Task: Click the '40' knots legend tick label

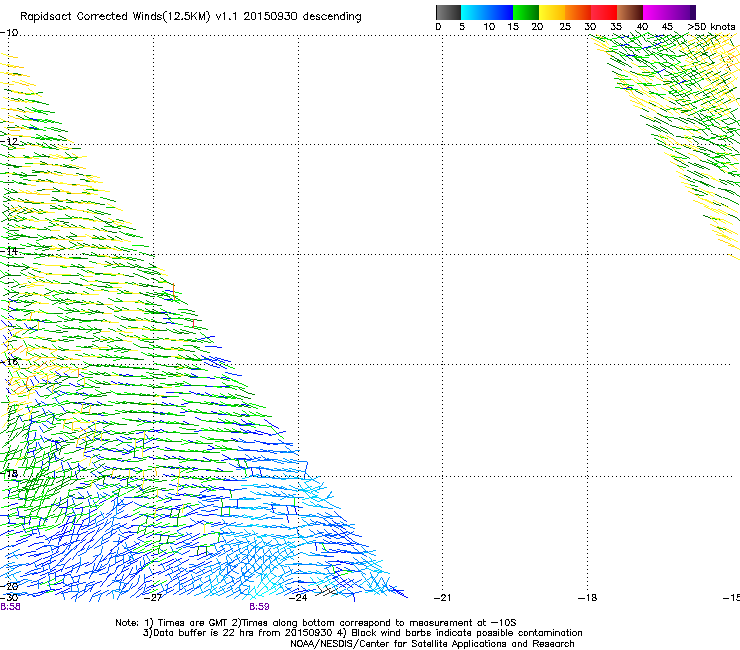Action: (x=642, y=27)
